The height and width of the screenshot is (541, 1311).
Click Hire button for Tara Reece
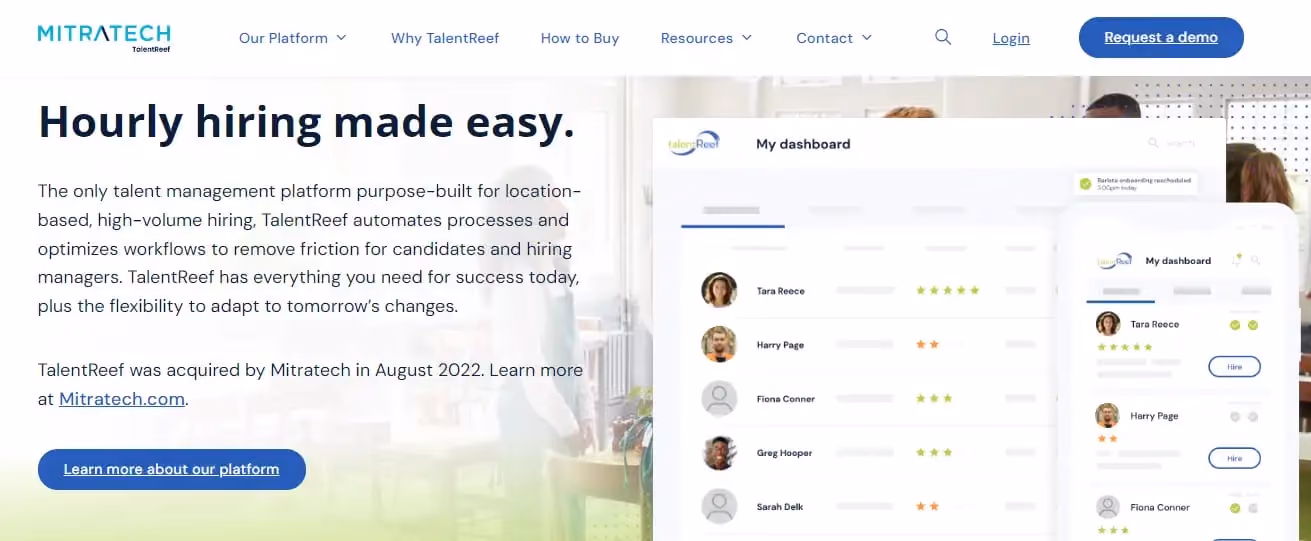1234,367
